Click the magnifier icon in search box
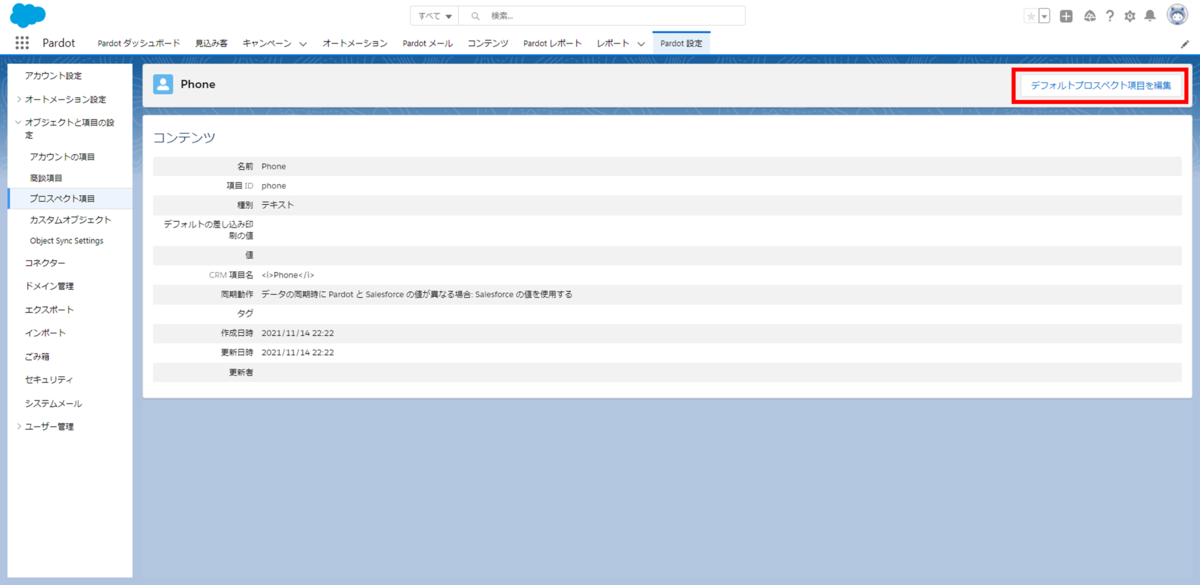Viewport: 1200px width, 585px height. click(x=475, y=16)
